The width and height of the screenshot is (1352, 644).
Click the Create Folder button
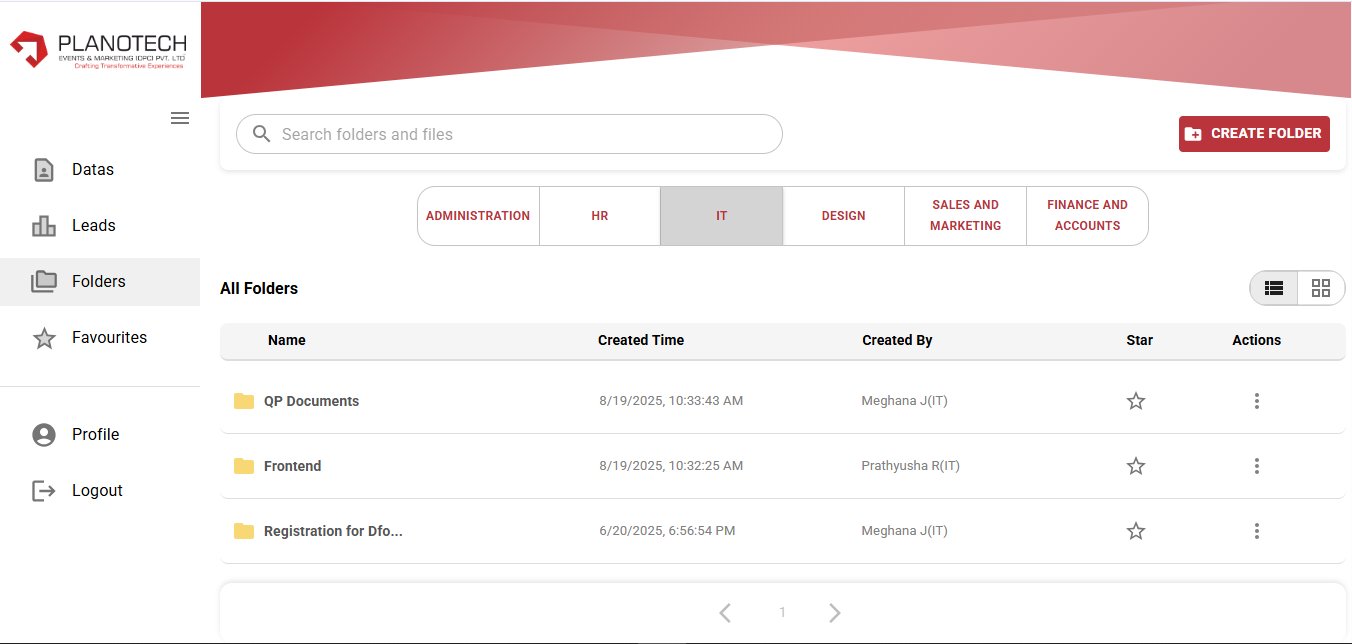[1254, 133]
